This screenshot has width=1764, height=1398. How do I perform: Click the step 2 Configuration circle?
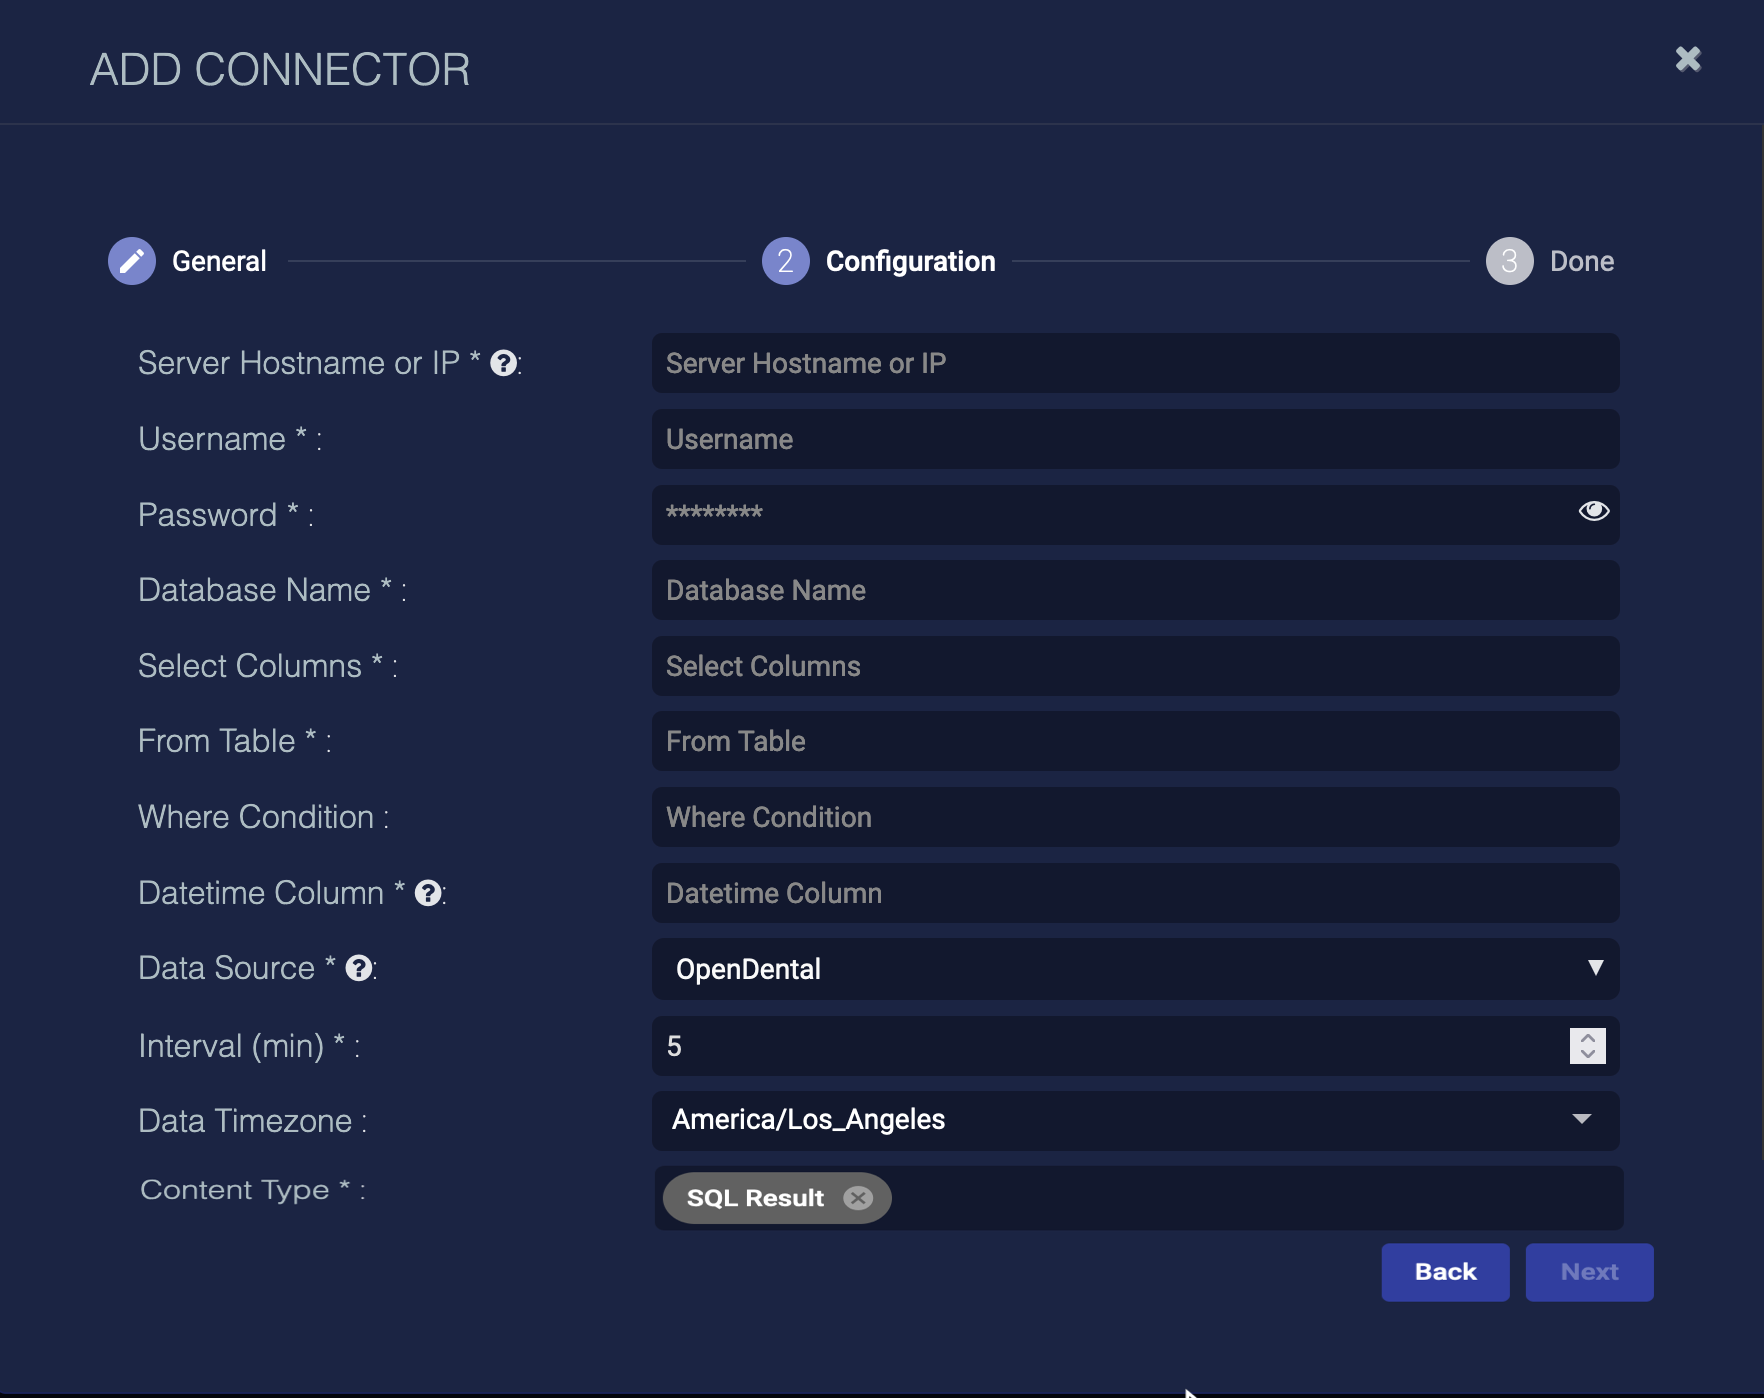[785, 261]
